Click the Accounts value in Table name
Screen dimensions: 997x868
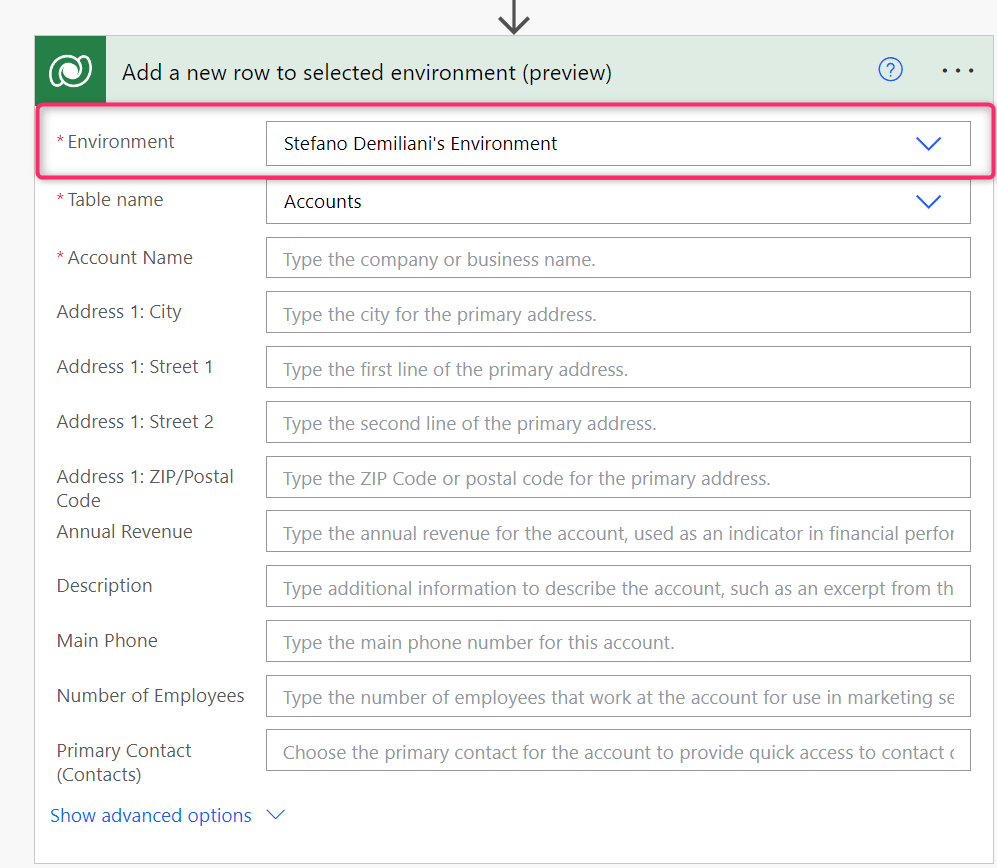(323, 202)
